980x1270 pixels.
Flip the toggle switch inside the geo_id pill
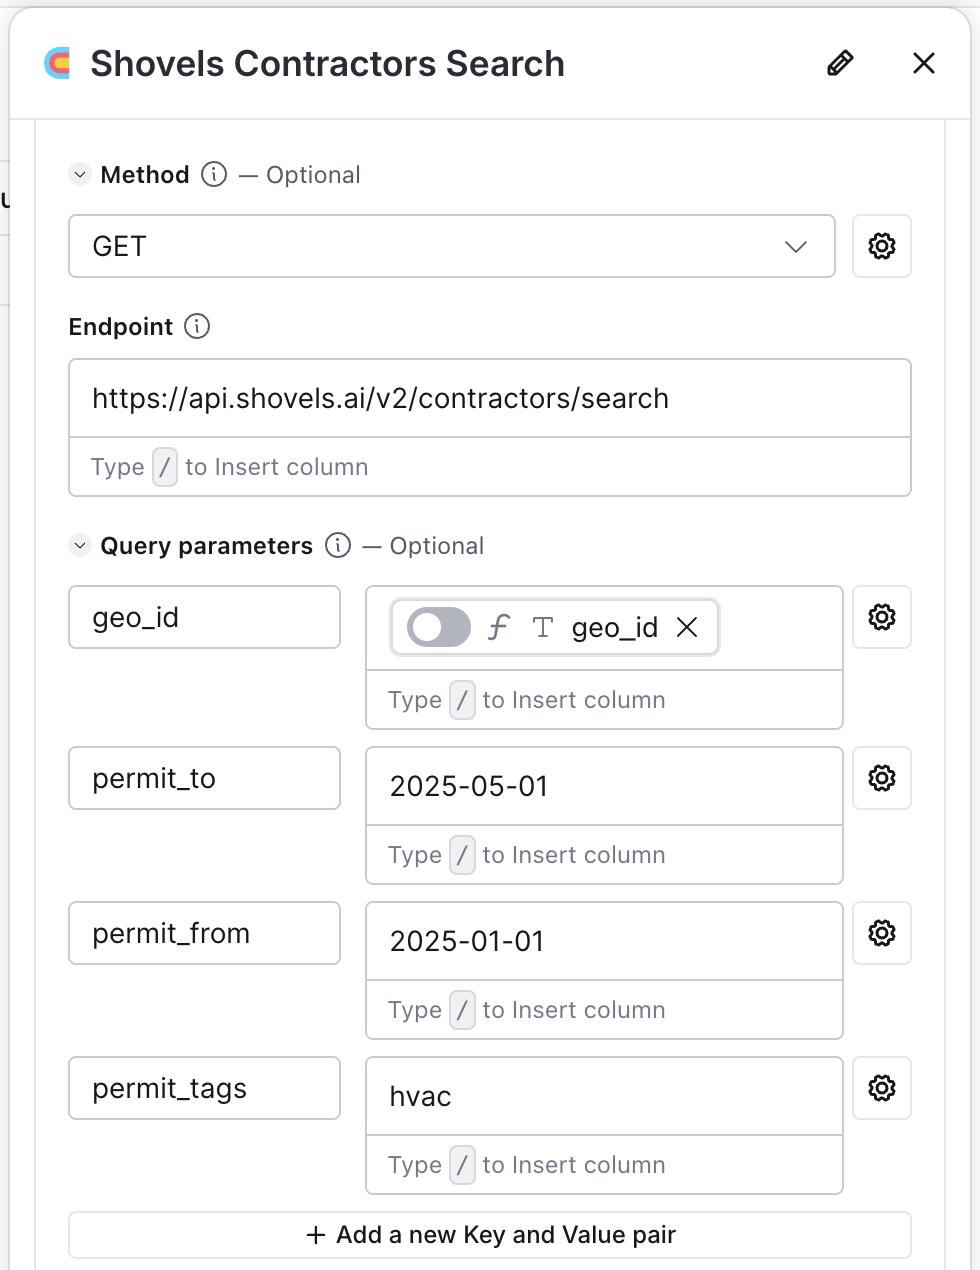click(436, 627)
